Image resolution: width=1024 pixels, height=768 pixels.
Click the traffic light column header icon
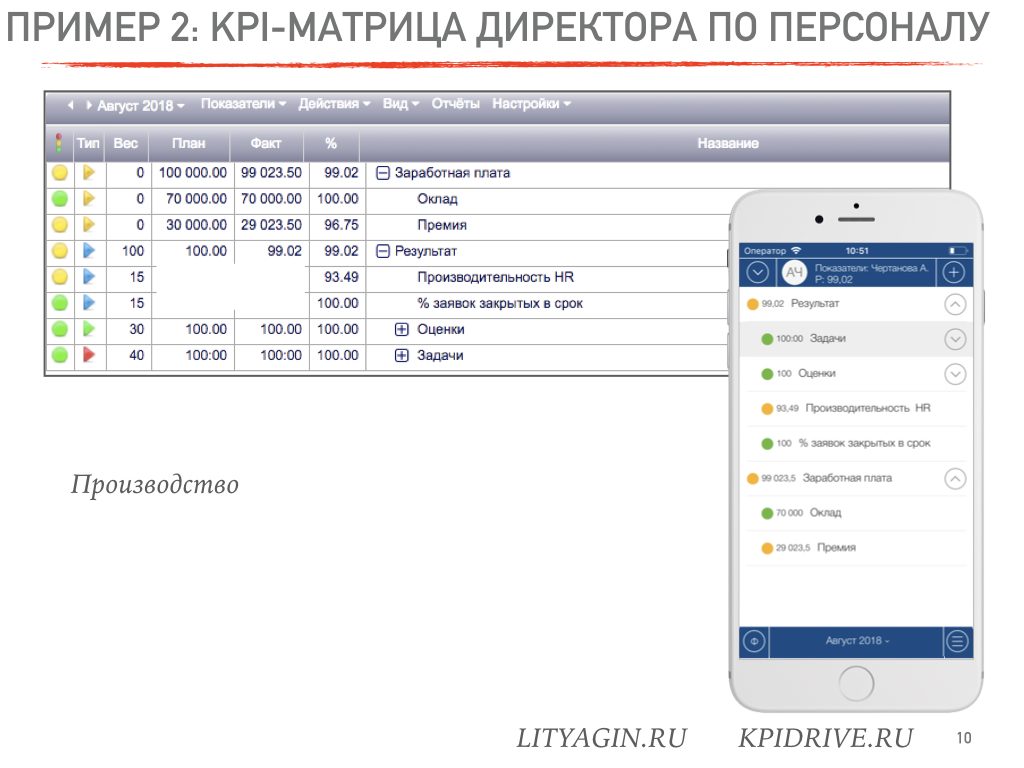(59, 143)
